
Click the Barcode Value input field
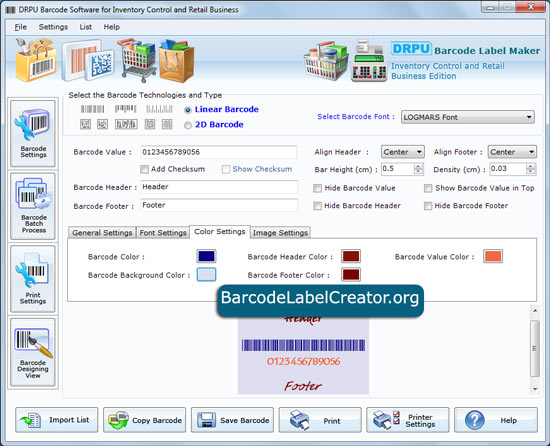pyautogui.click(x=219, y=152)
